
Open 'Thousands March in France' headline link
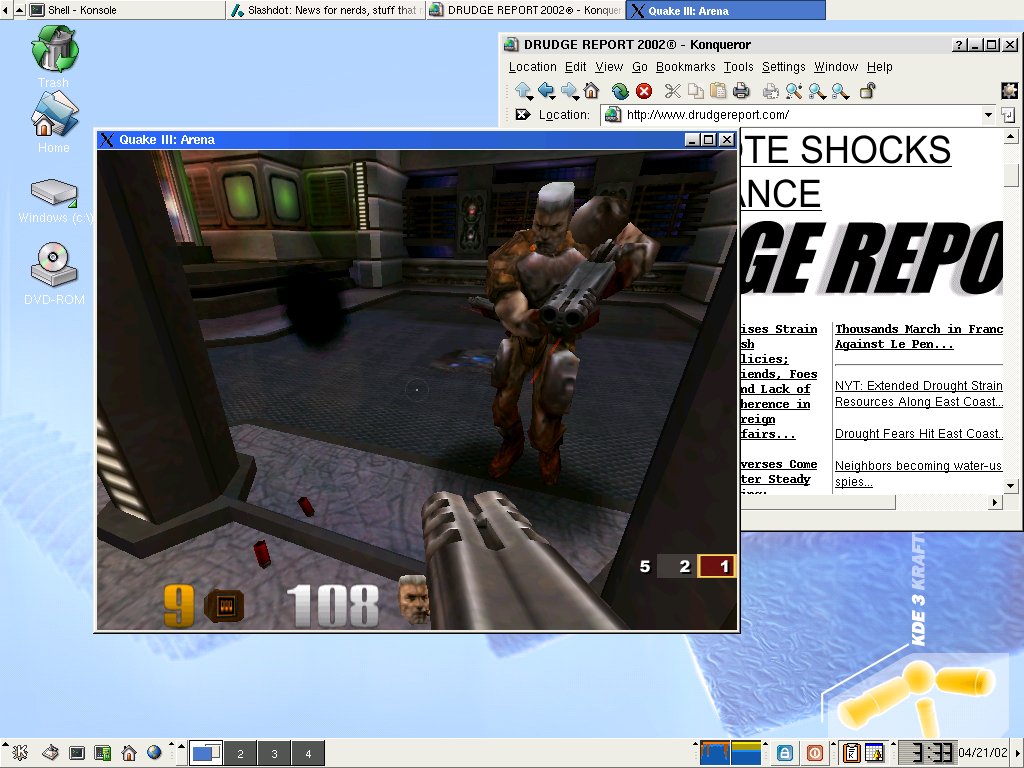pos(919,336)
